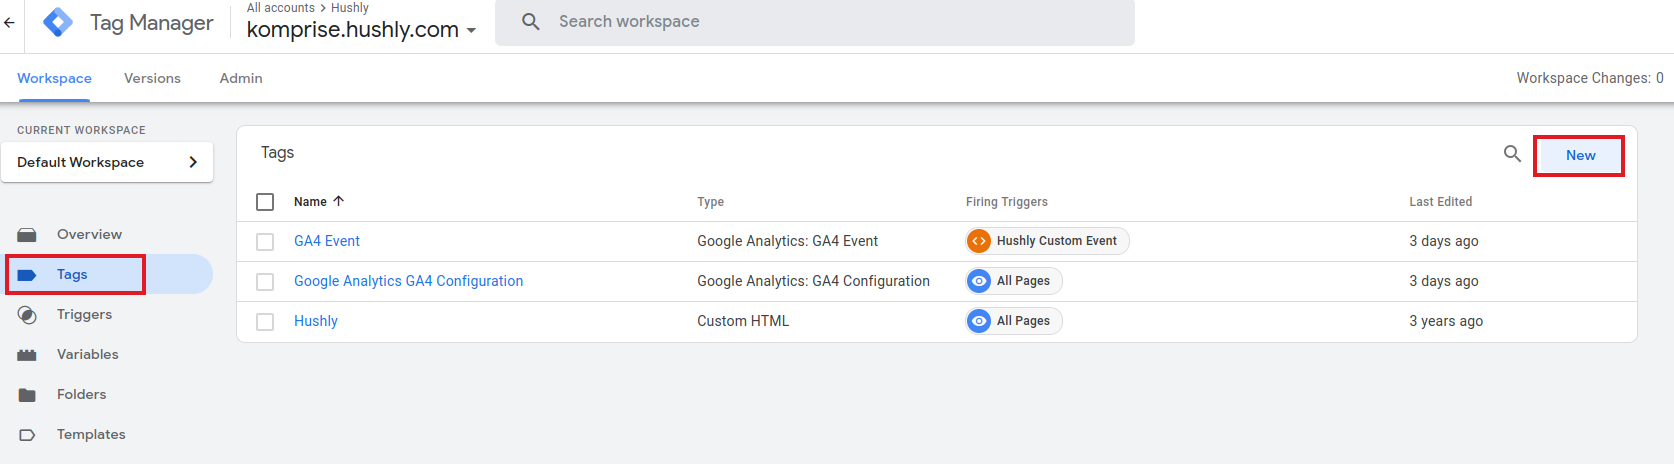The width and height of the screenshot is (1674, 464).
Task: Click the Workspace Changes: 0 text
Action: coord(1590,78)
